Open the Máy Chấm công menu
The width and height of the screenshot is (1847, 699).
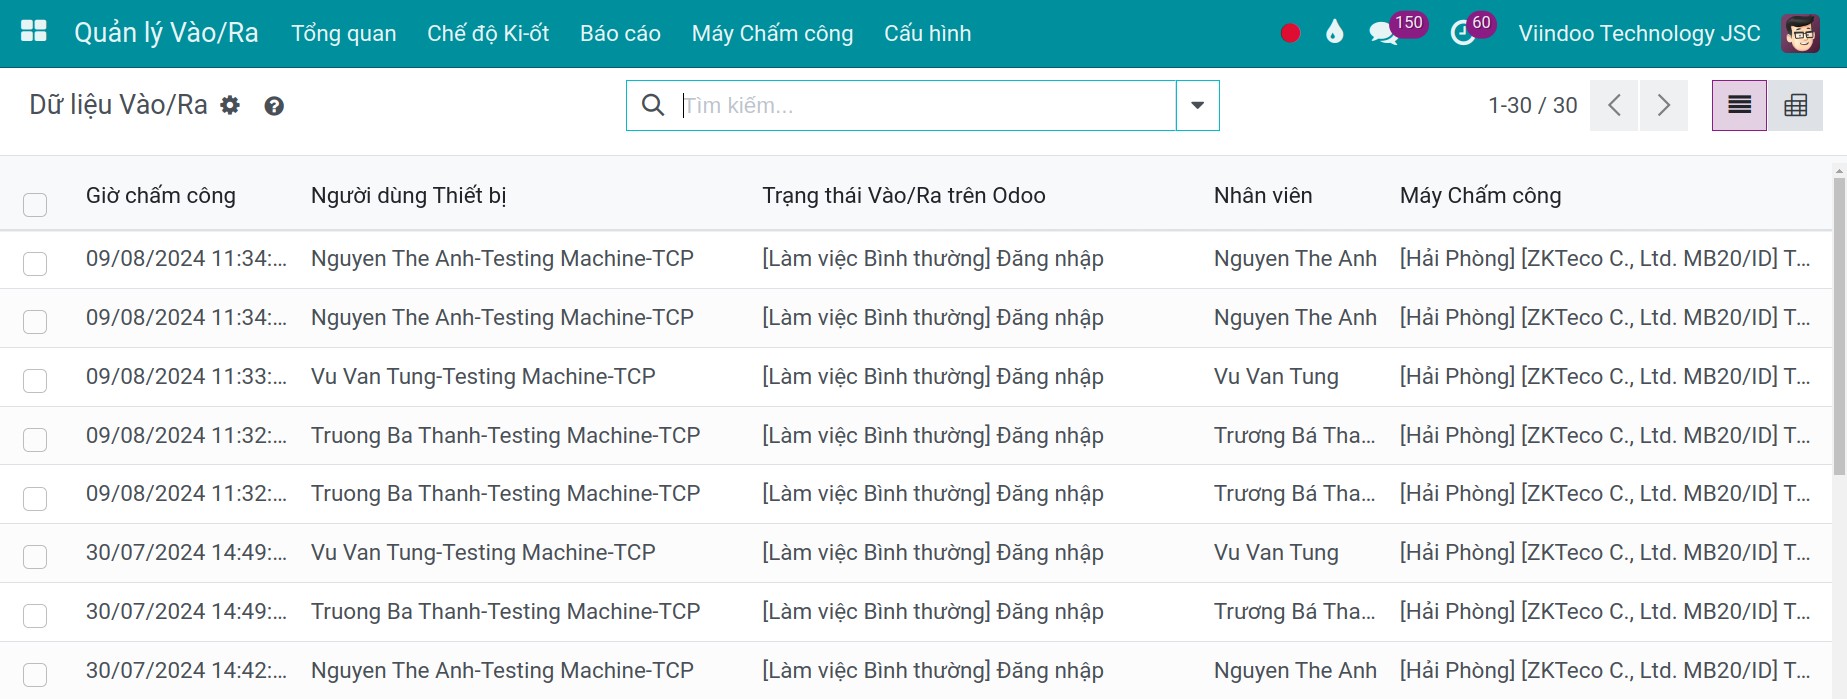(772, 33)
